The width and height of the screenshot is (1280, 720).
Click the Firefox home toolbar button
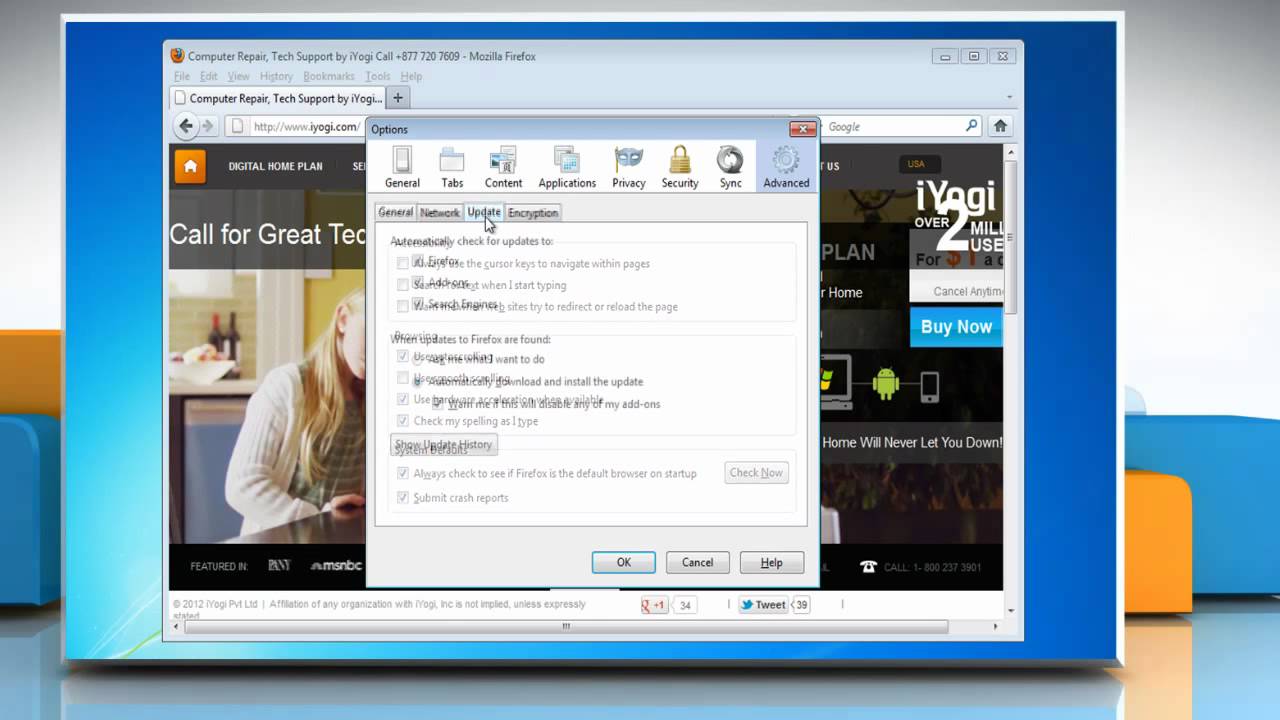(x=1000, y=126)
